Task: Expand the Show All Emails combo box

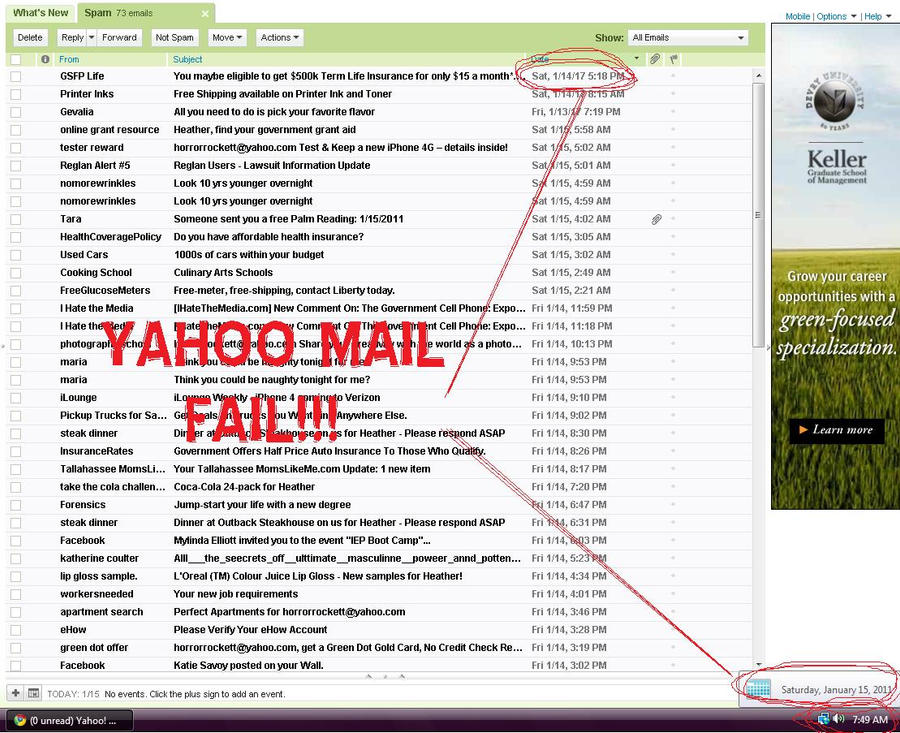Action: 688,38
